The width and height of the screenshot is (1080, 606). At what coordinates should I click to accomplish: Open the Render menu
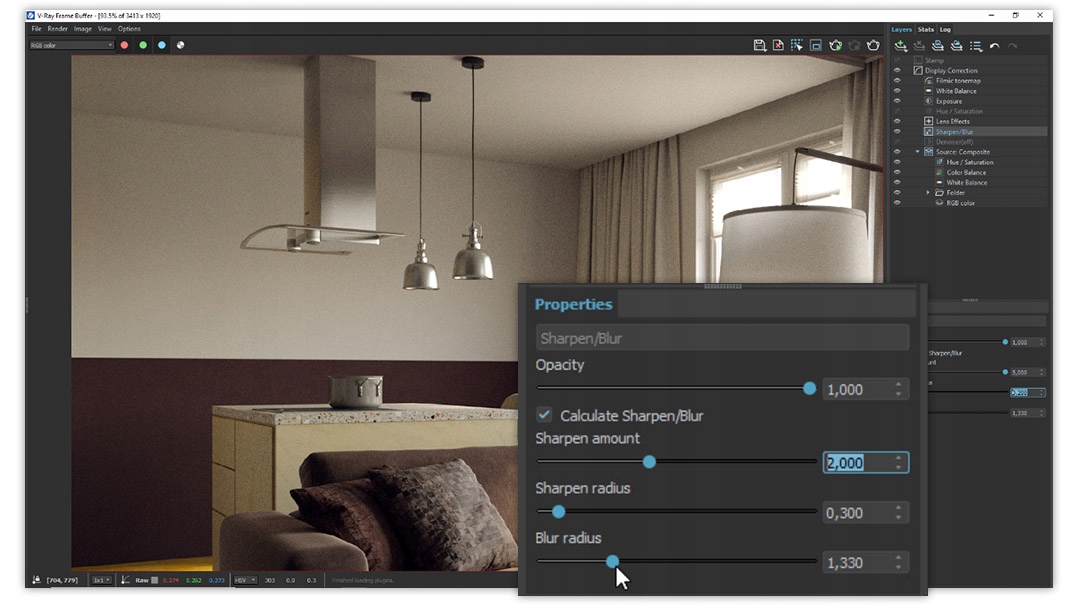(58, 29)
